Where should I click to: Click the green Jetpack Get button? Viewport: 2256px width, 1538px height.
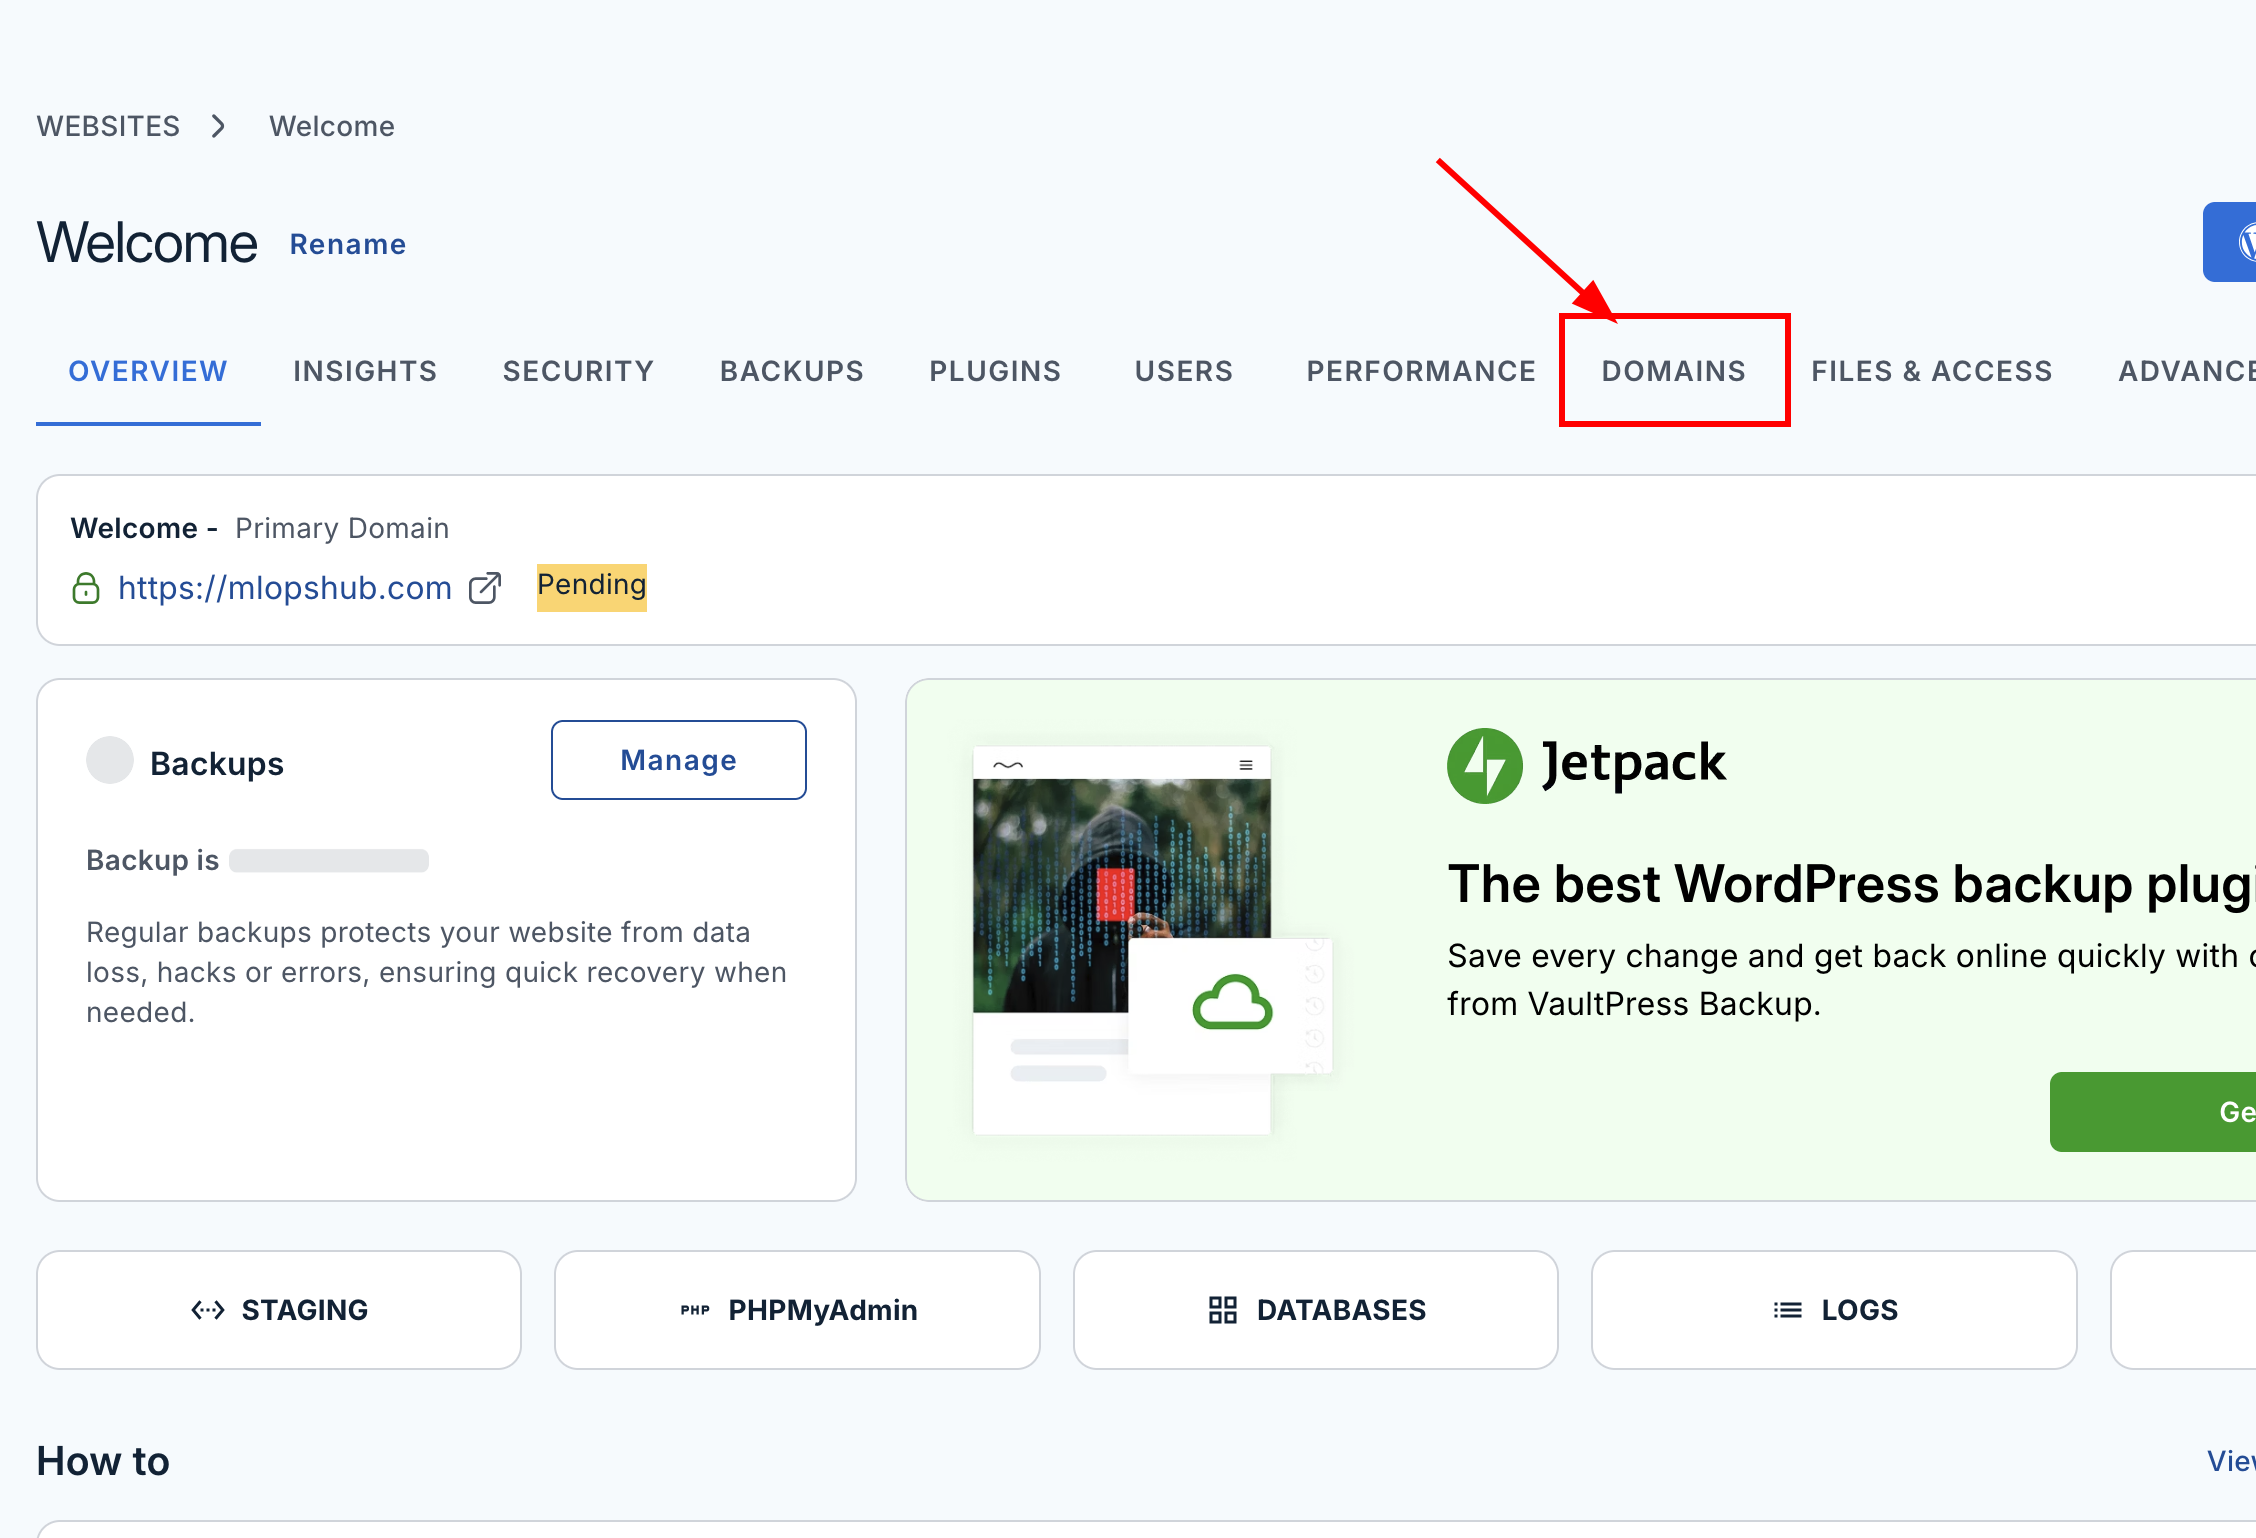[2153, 1112]
